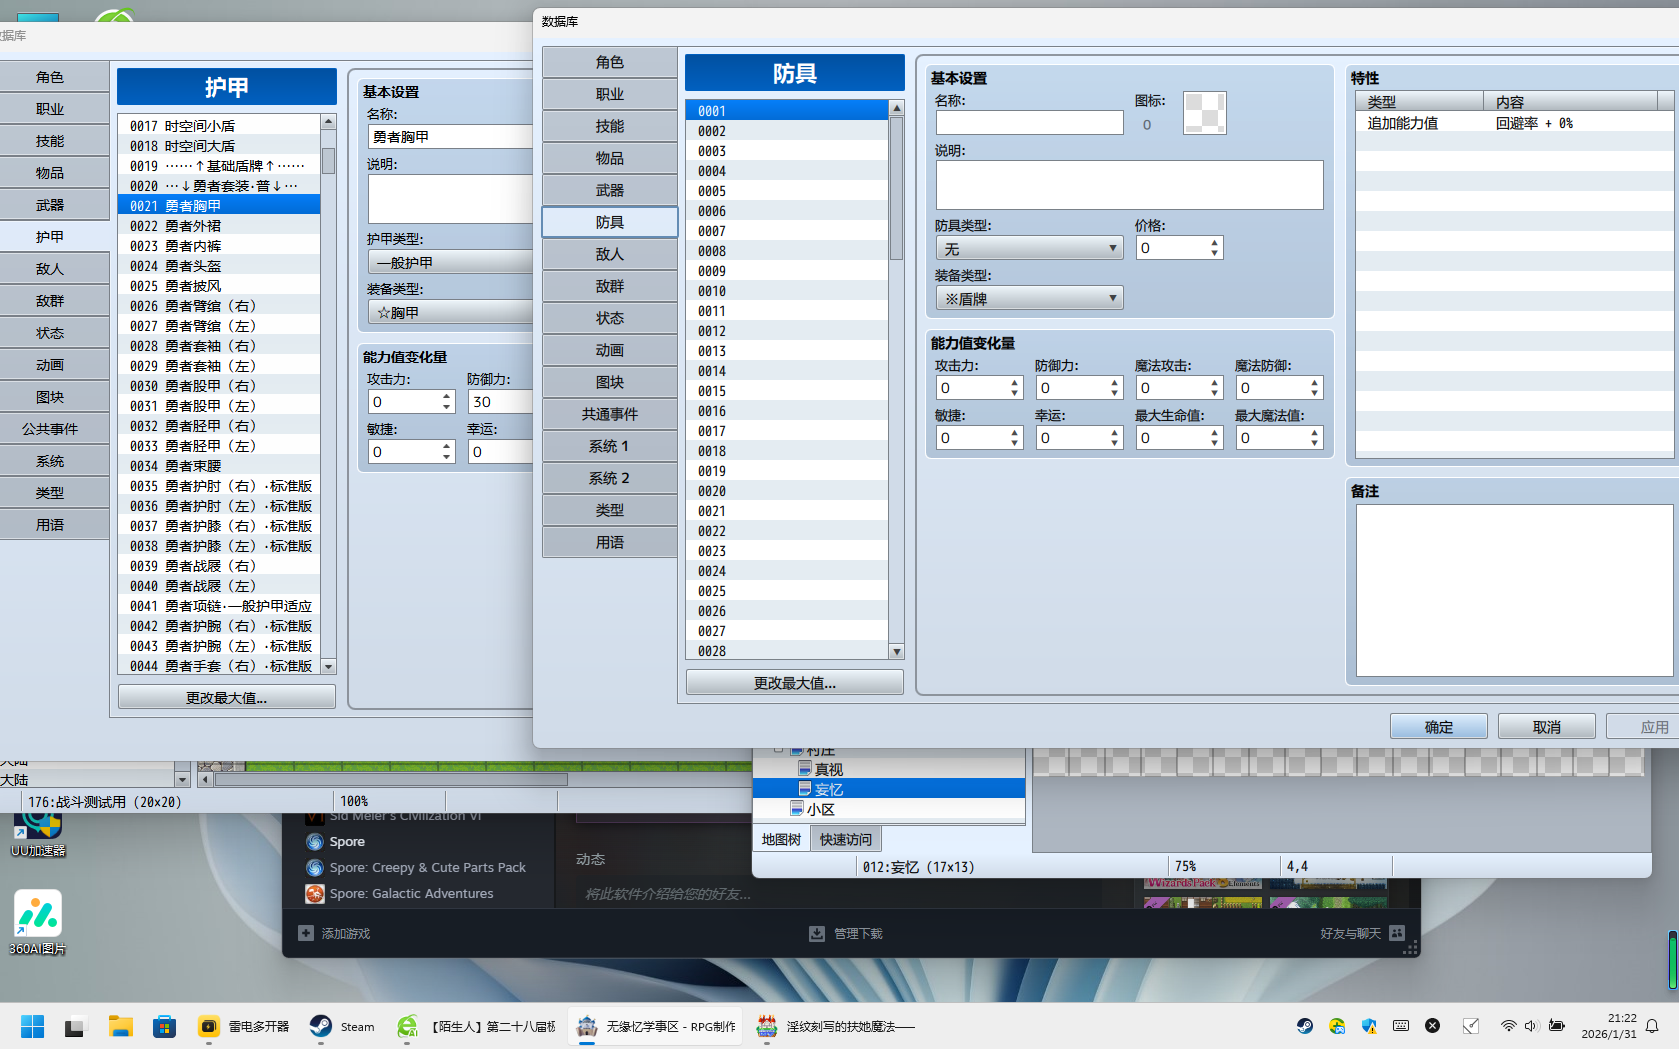
Task: Click 确定 button
Action: click(x=1439, y=727)
